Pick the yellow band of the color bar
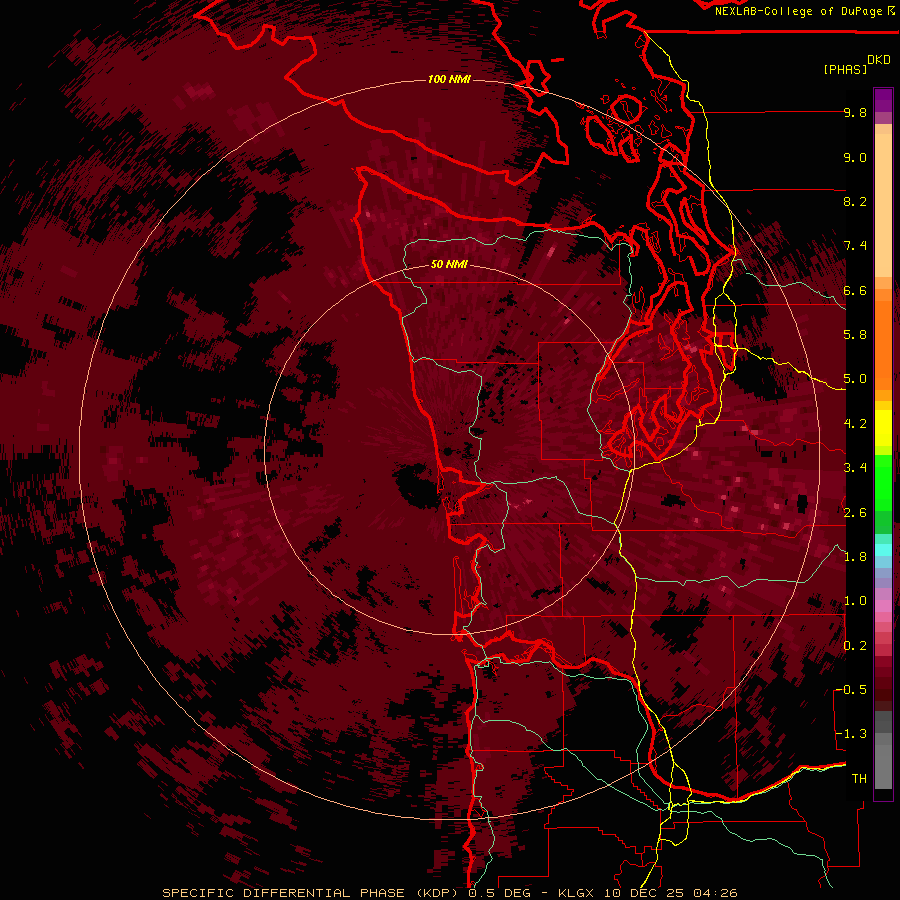Viewport: 900px width, 900px height. (883, 428)
